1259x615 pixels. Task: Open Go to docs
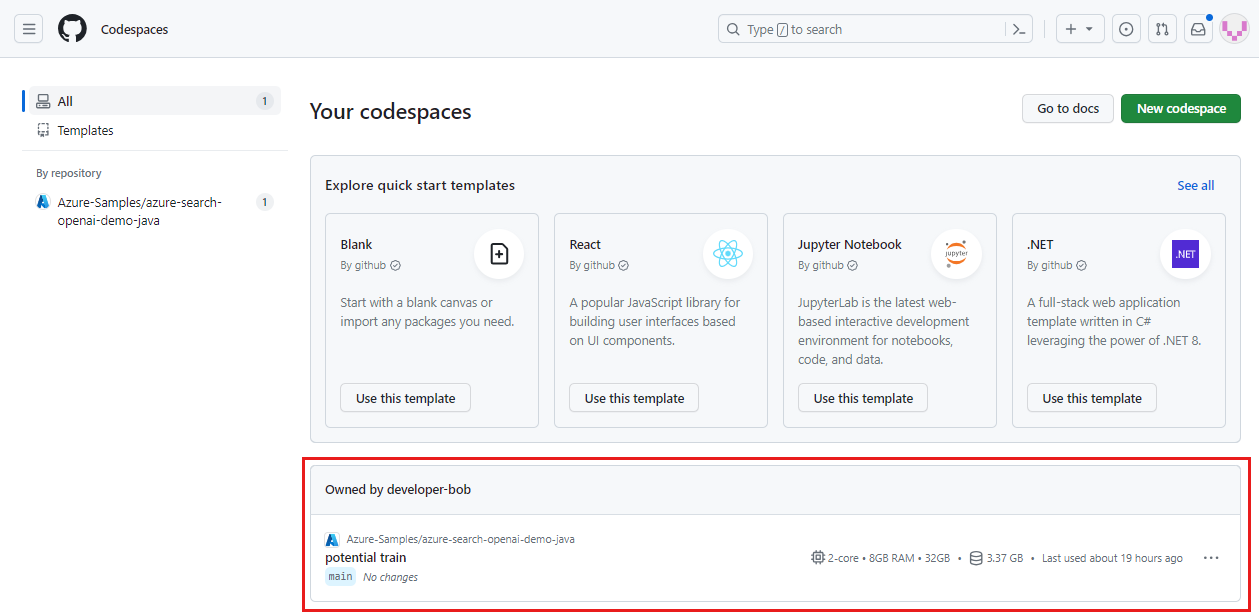click(x=1067, y=108)
